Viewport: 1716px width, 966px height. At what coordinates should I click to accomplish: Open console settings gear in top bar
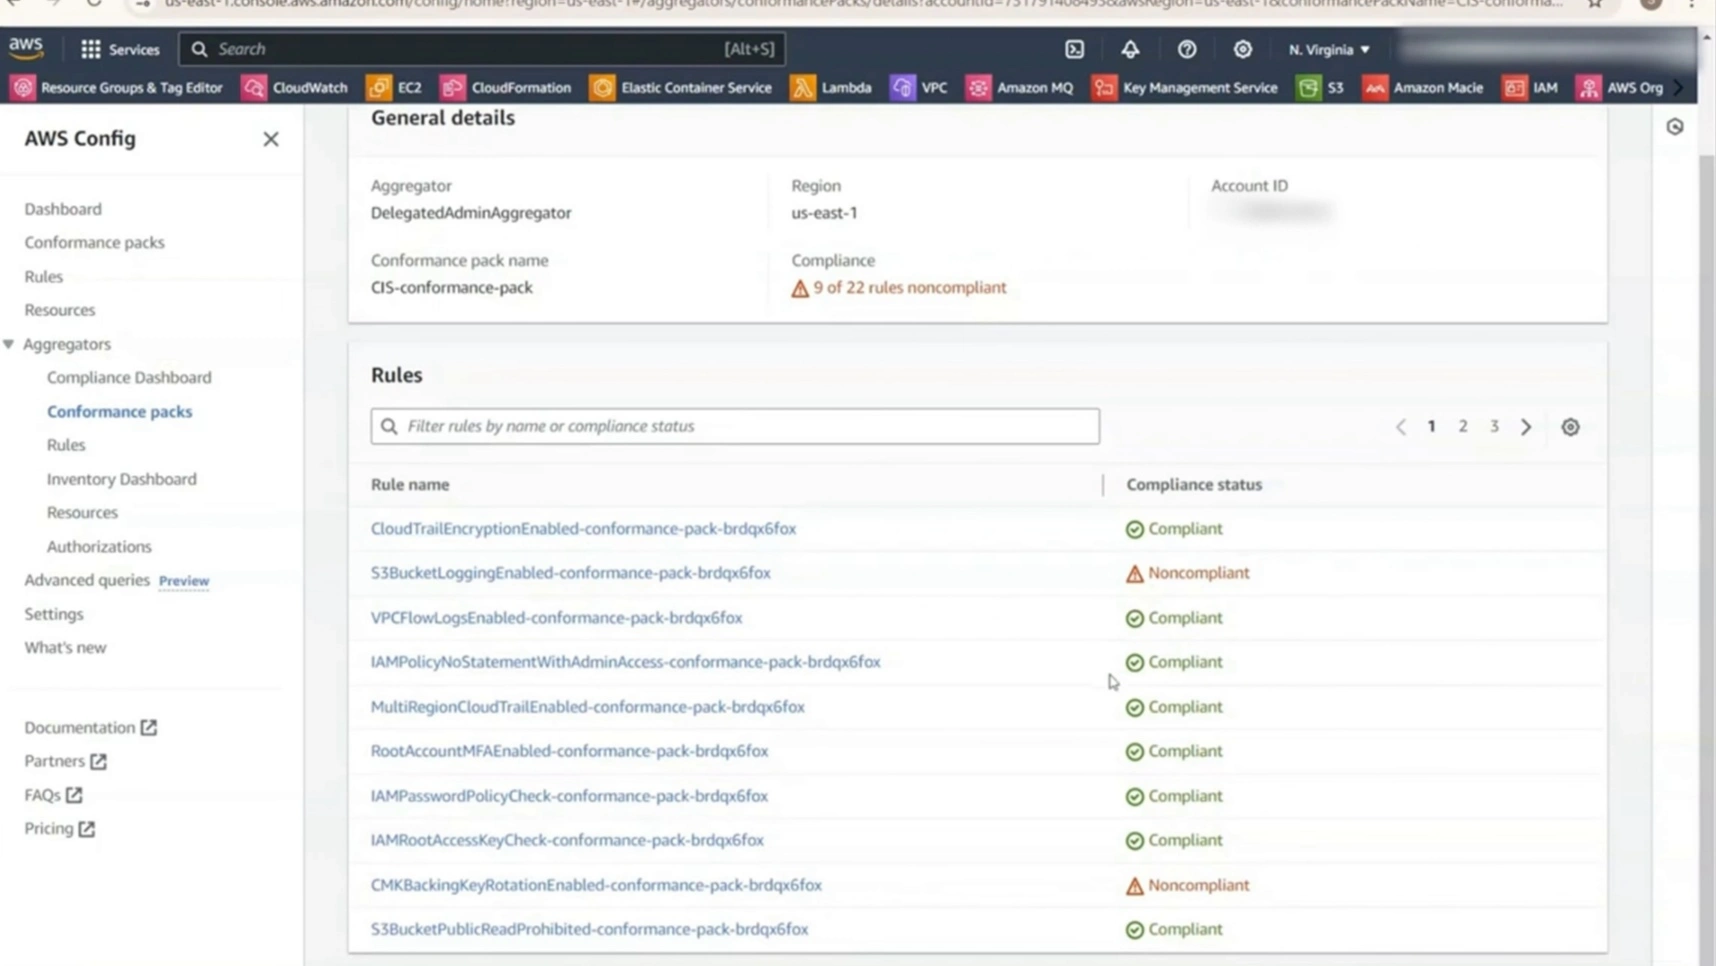pyautogui.click(x=1242, y=49)
